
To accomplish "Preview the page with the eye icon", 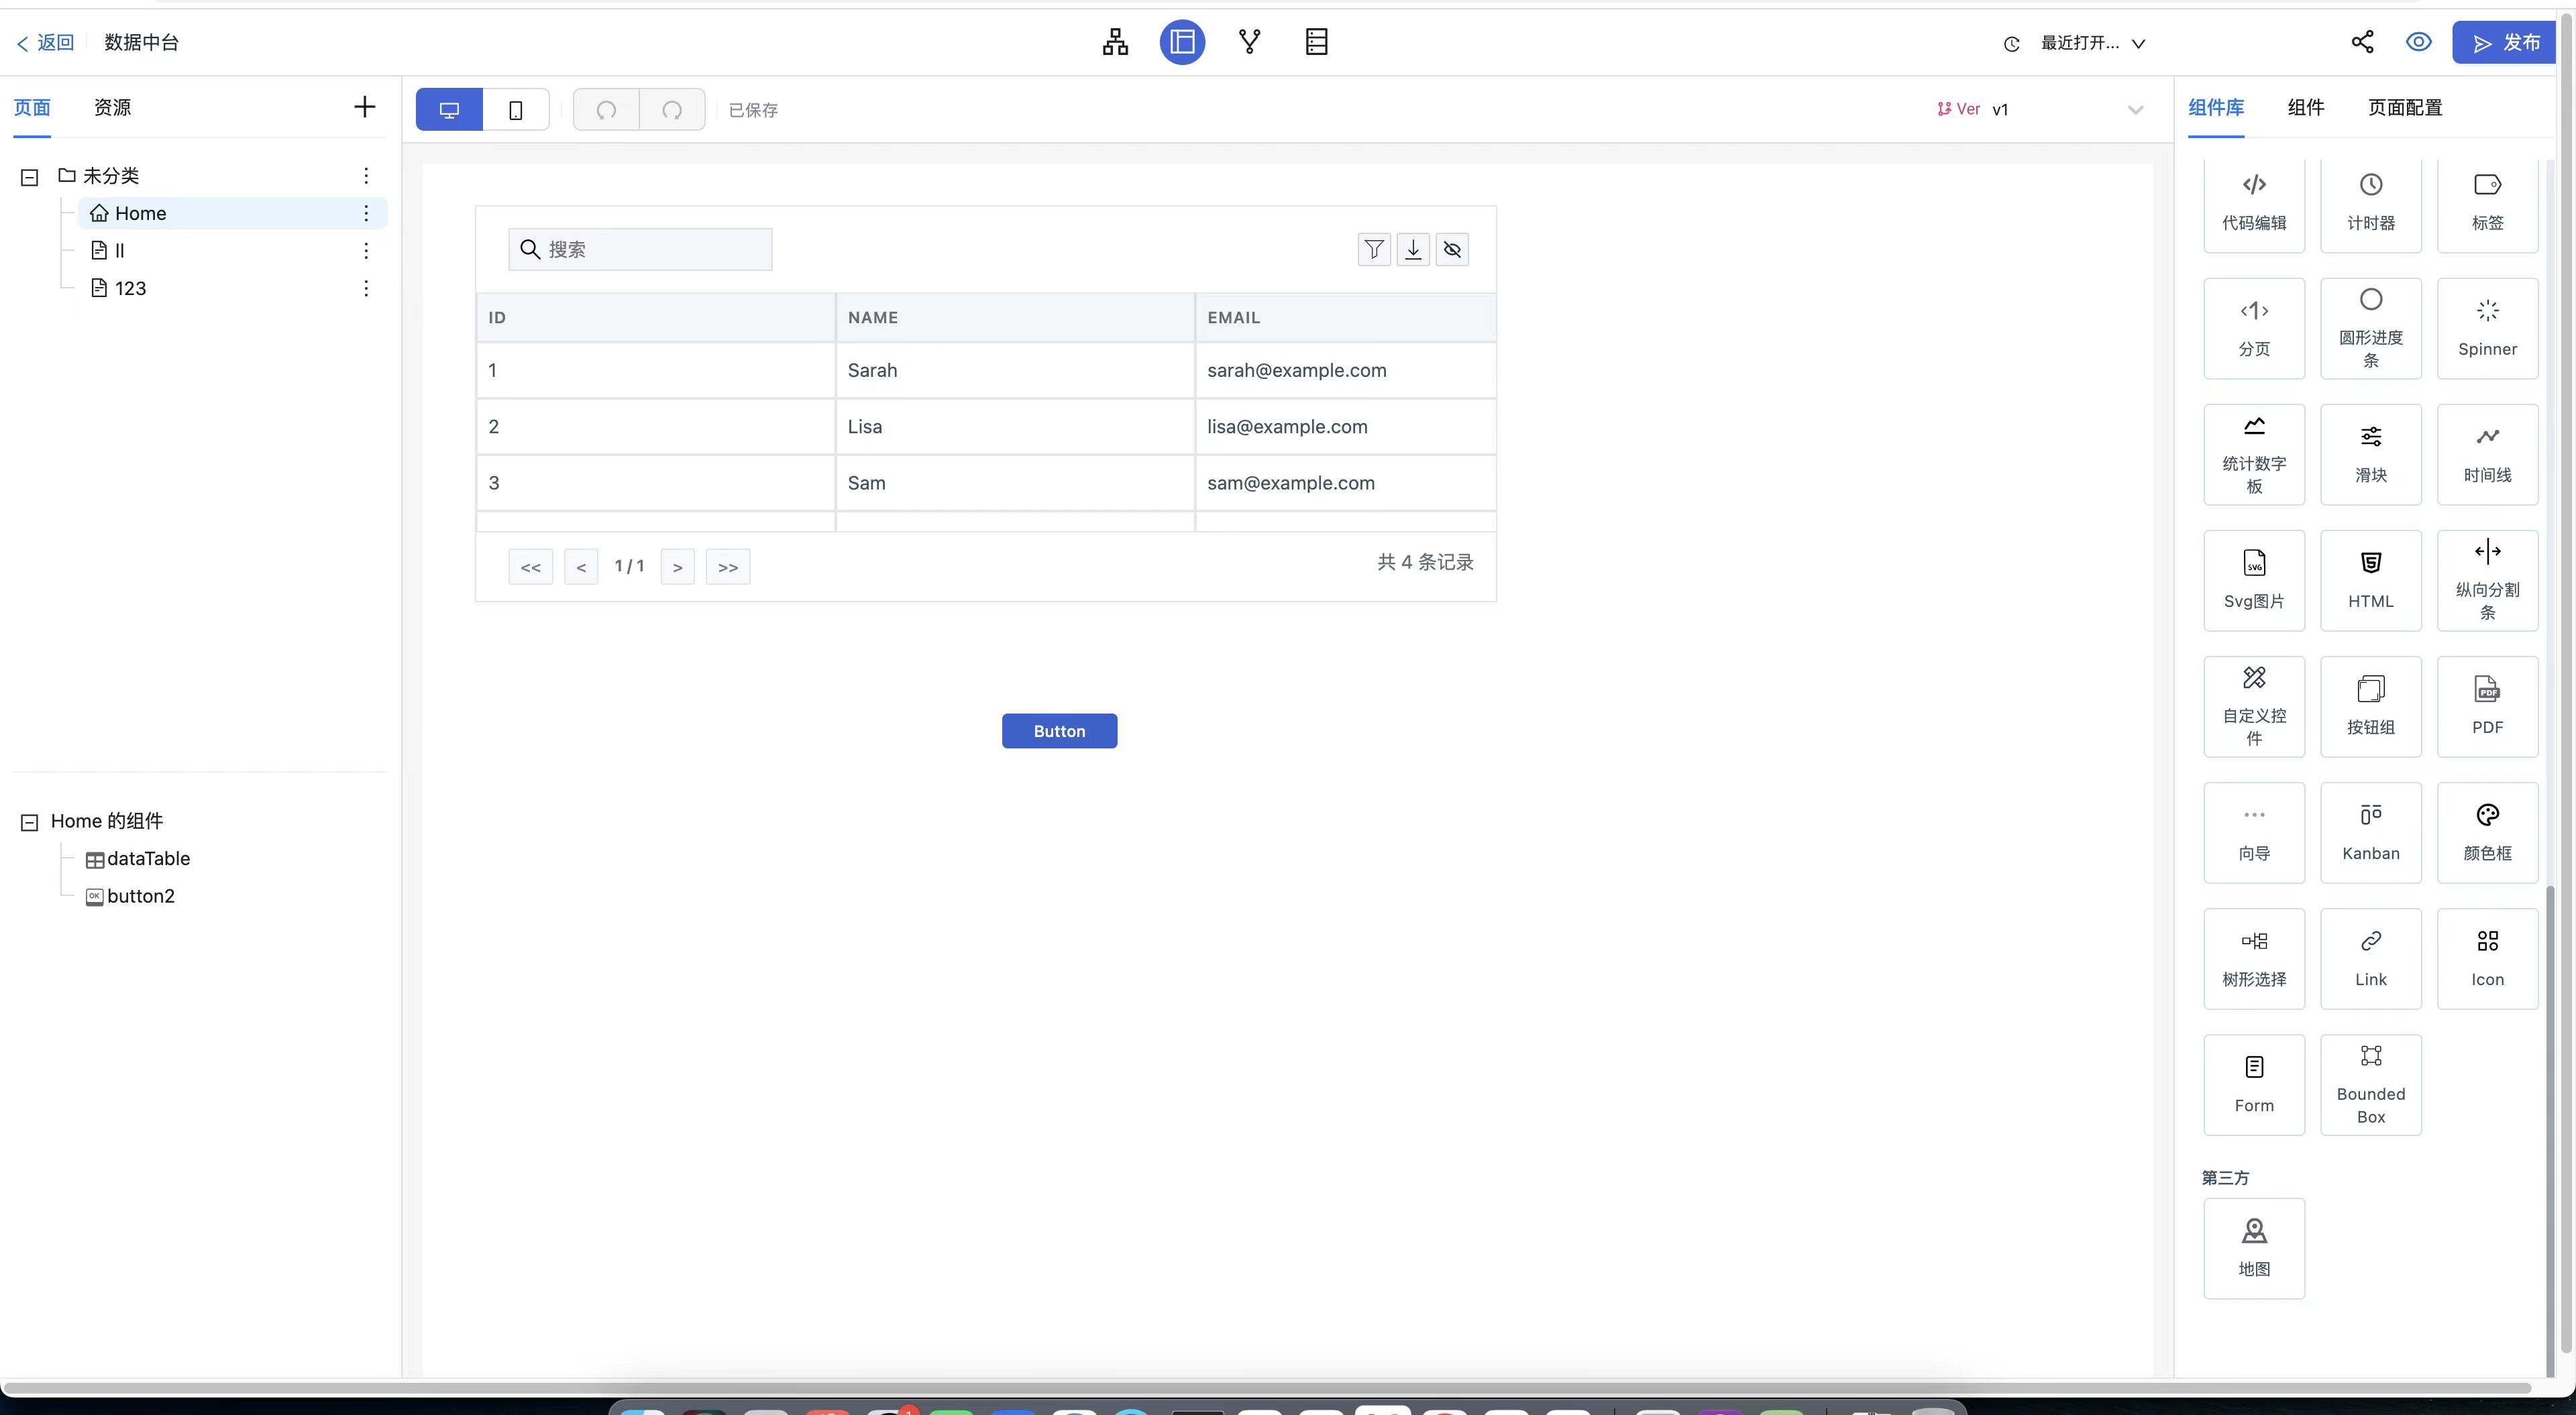I will 2418,42.
